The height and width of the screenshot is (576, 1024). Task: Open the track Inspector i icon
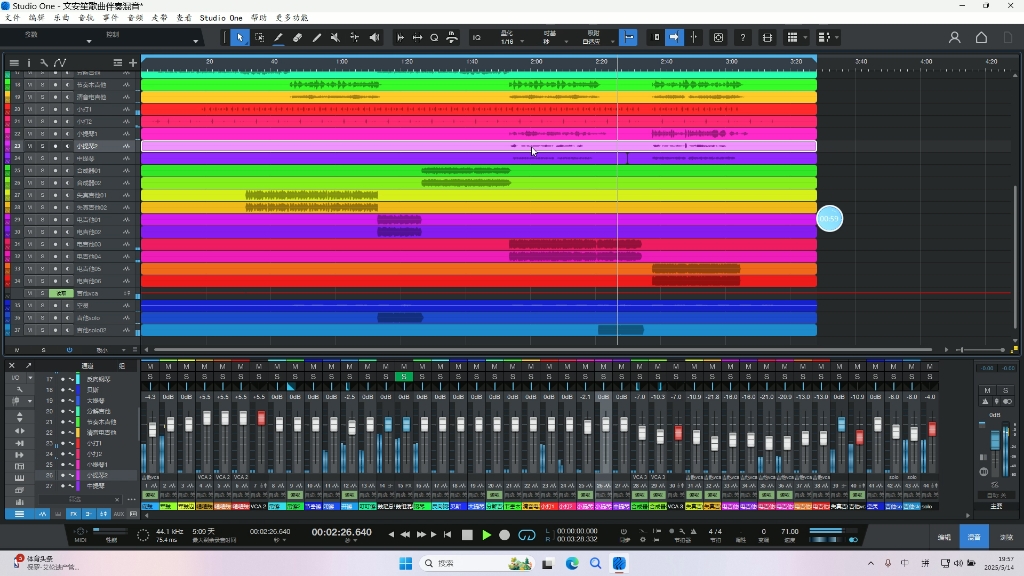[x=29, y=63]
